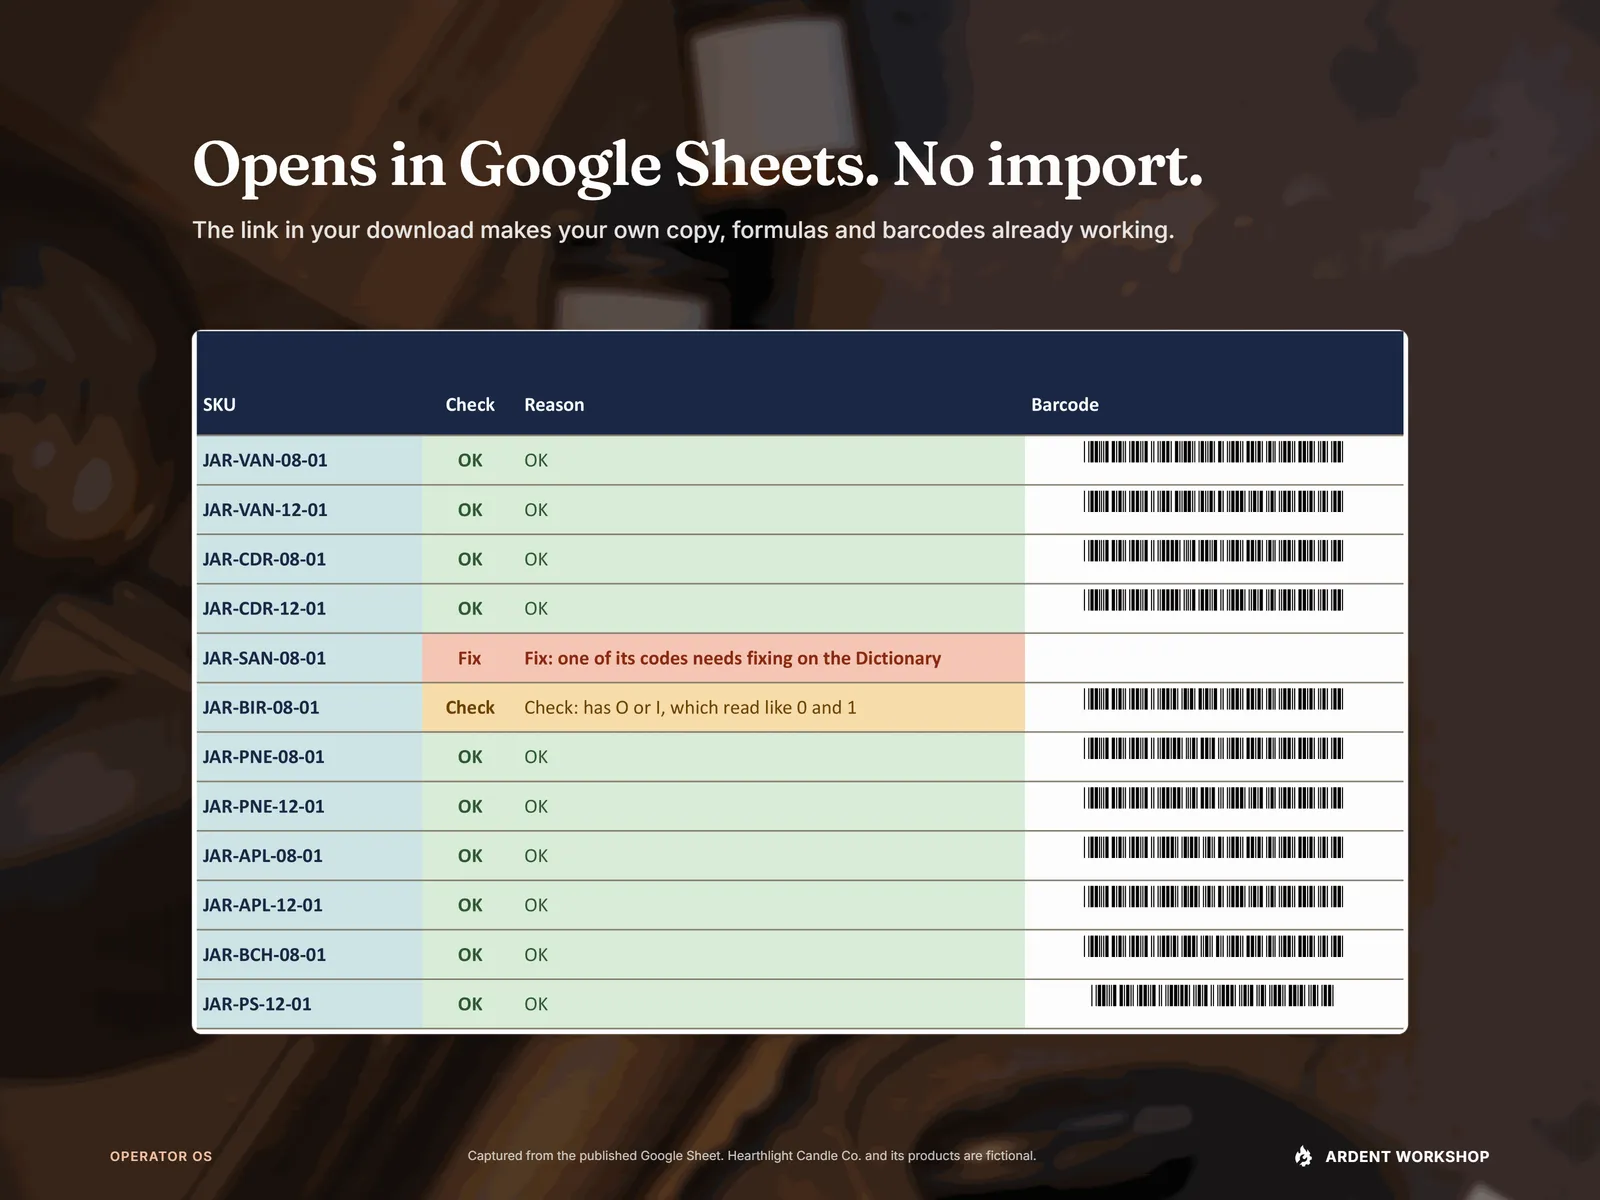Click the reason about fixing codes on Dictionary
Image resolution: width=1600 pixels, height=1200 pixels.
click(733, 658)
